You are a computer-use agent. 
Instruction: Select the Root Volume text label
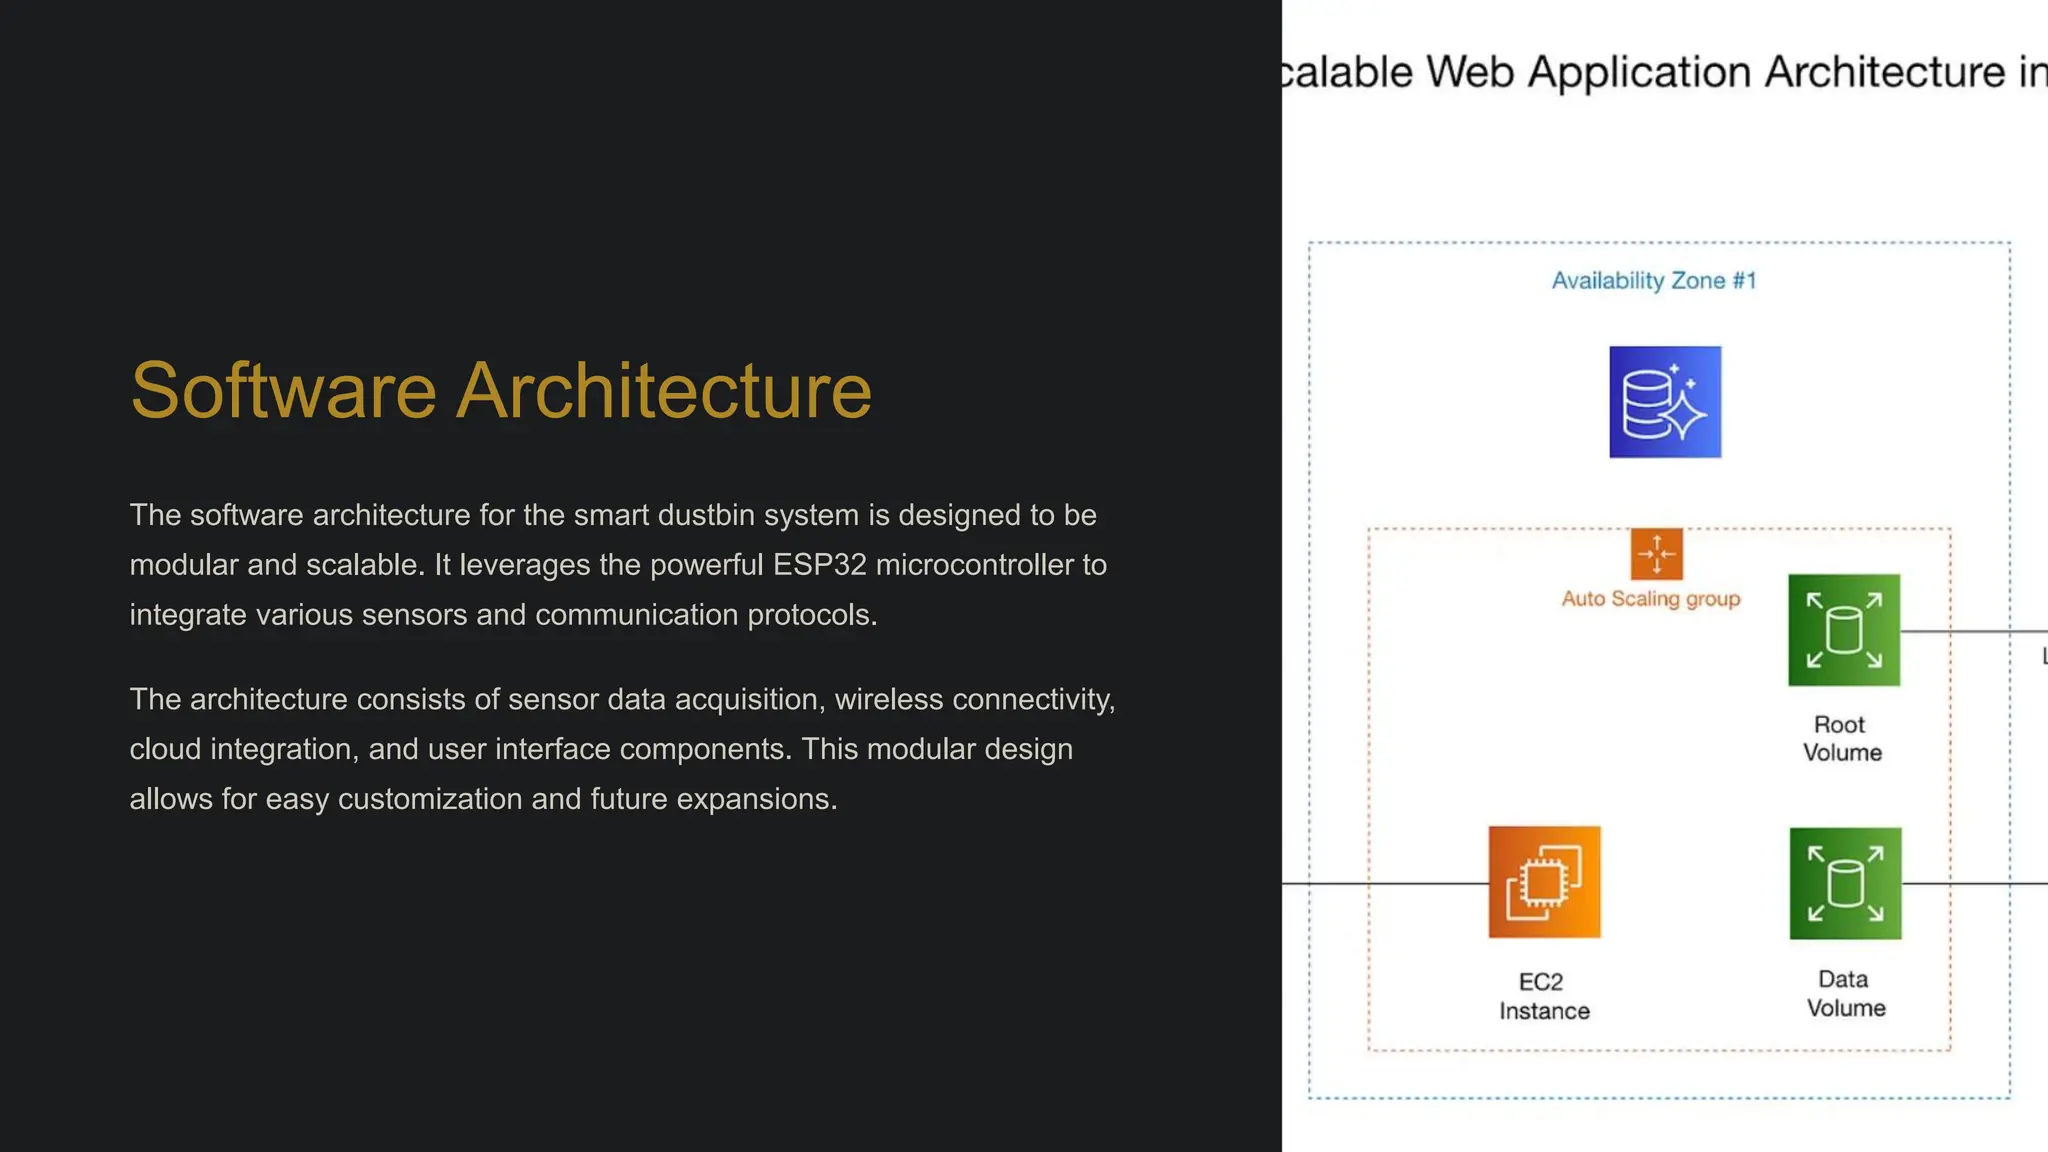tap(1841, 738)
